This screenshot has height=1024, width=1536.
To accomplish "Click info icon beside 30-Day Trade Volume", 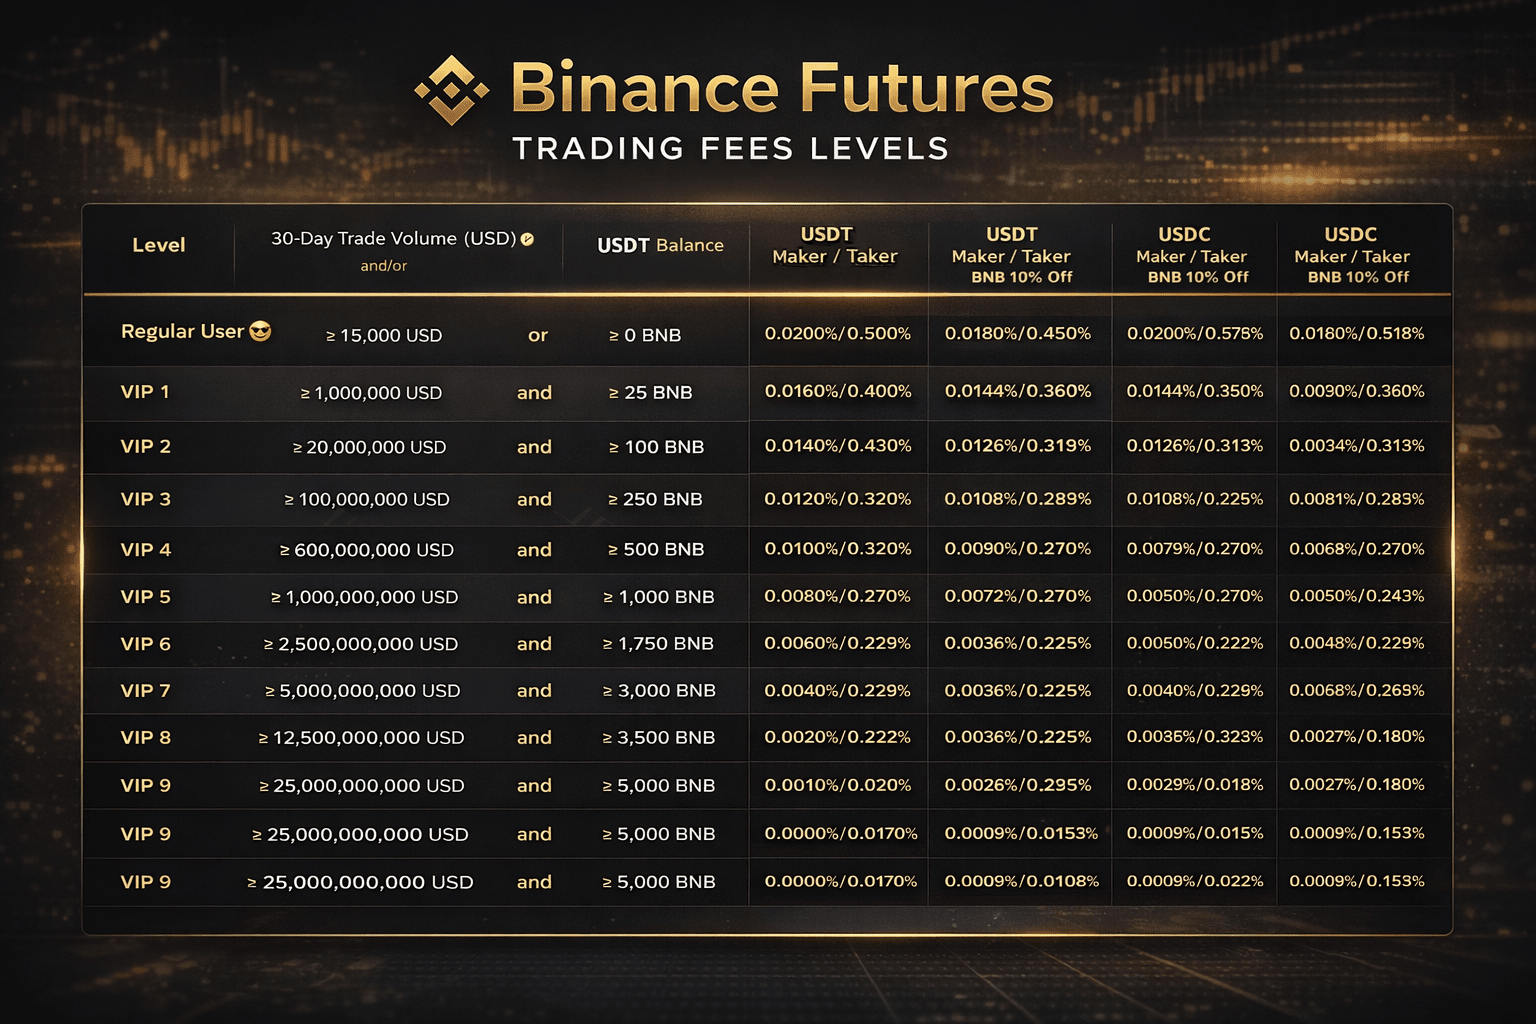I will 527,239.
